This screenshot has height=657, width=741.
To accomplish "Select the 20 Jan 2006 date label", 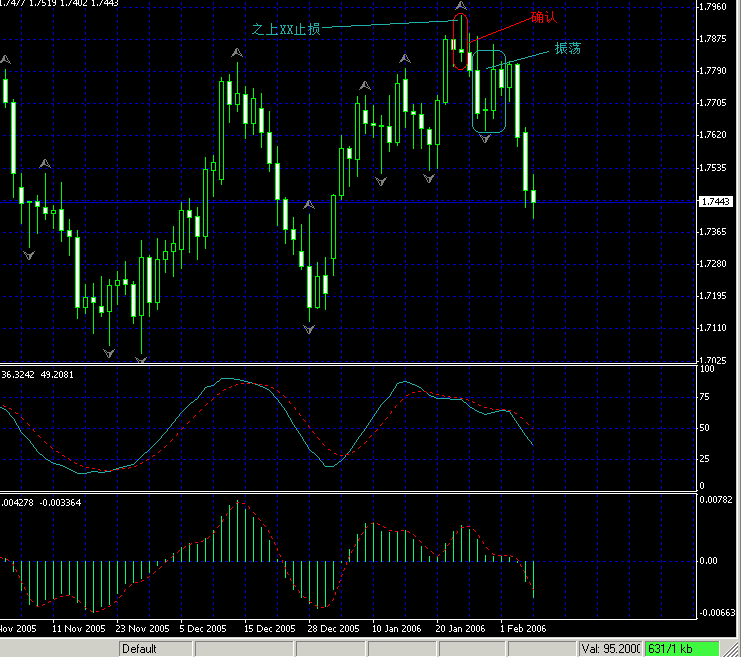I will point(460,629).
